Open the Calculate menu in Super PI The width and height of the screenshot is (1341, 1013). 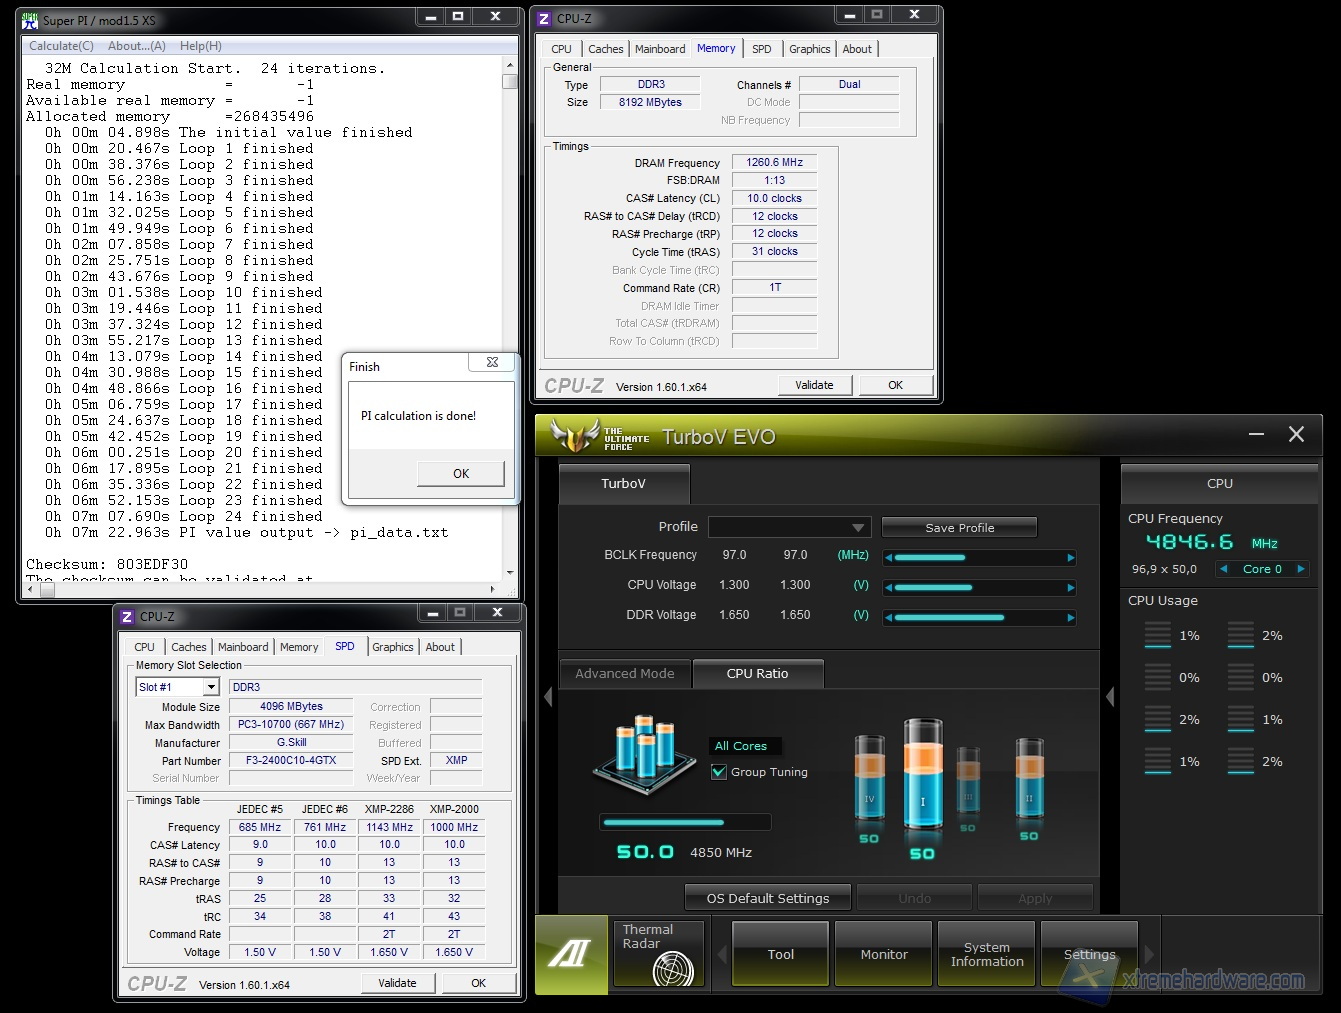click(61, 46)
